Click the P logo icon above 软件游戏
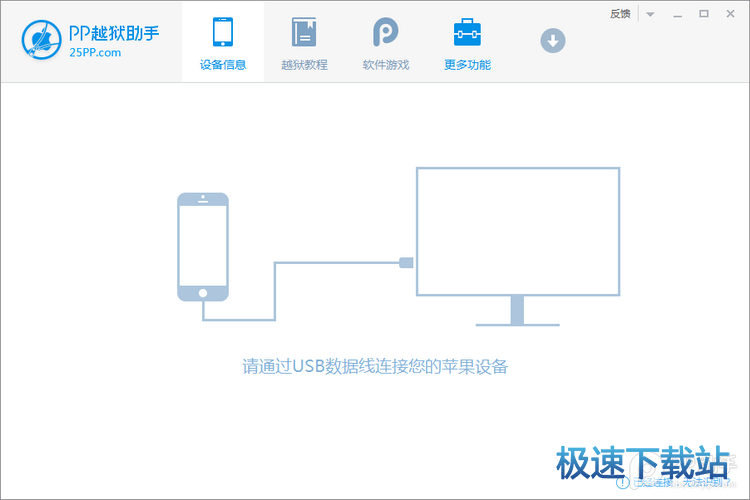This screenshot has height=500, width=750. pyautogui.click(x=386, y=32)
